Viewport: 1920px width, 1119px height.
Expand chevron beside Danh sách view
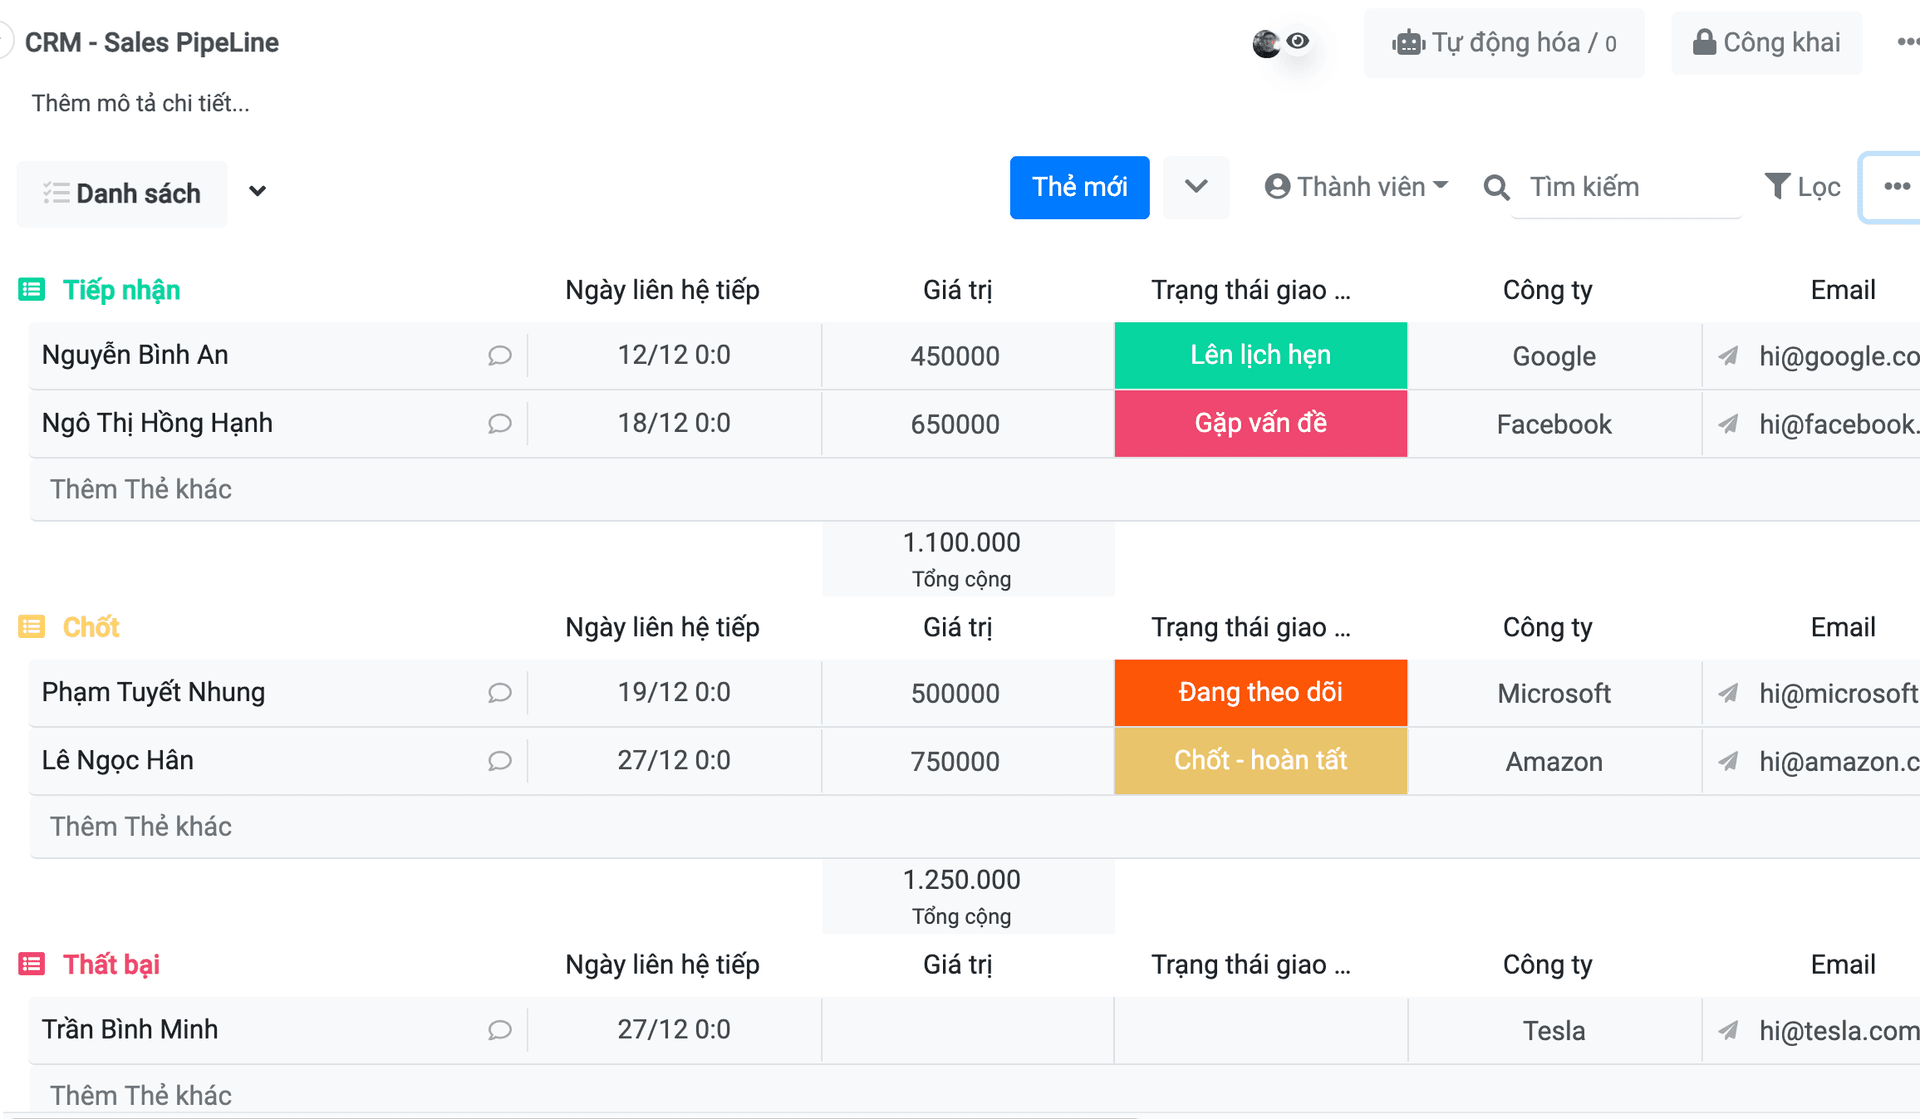point(257,191)
